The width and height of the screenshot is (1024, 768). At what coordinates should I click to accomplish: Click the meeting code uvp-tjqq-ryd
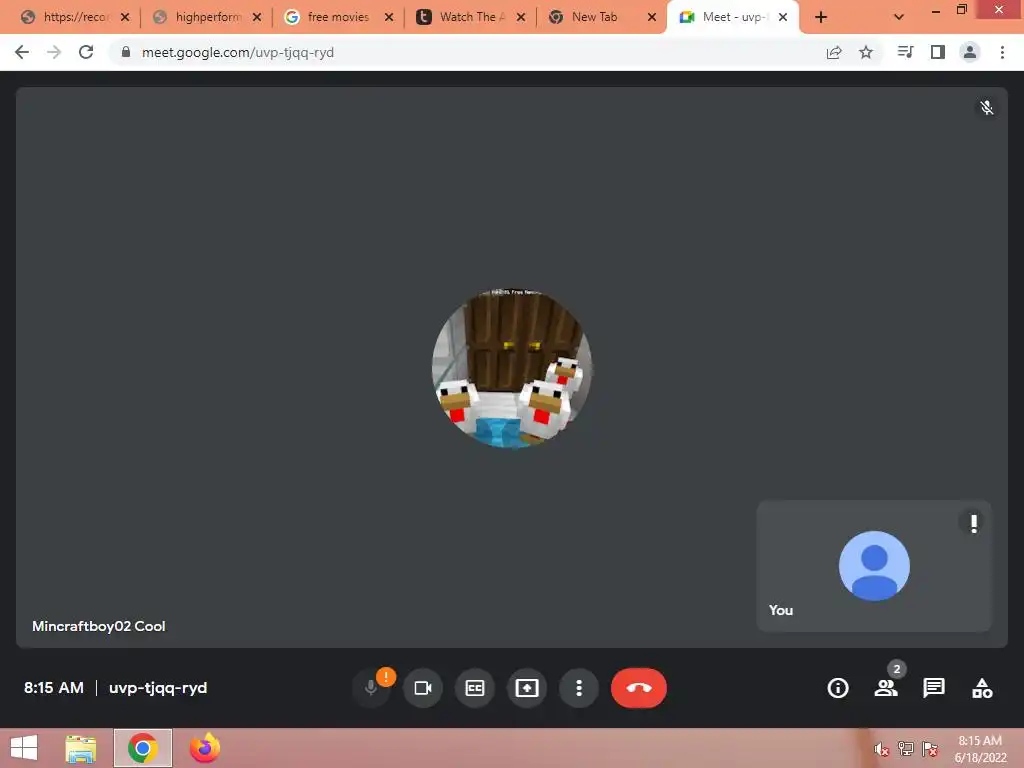158,688
